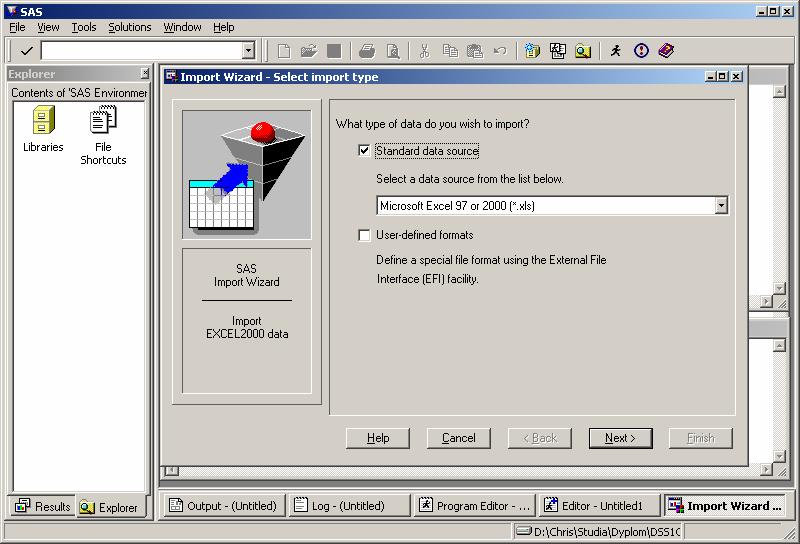
Task: Expand the command box dropdown arrow
Action: click(248, 51)
